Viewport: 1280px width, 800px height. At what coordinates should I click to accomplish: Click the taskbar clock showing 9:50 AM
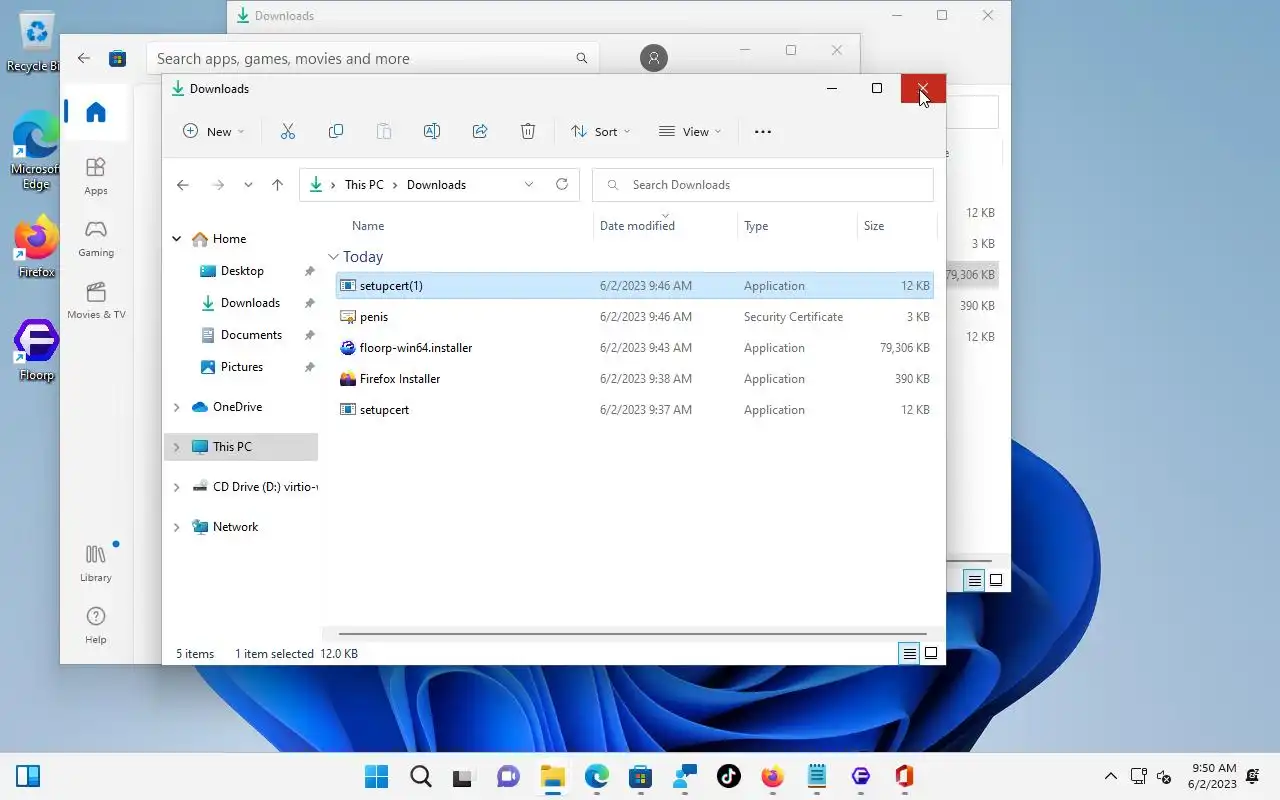[x=1213, y=776]
